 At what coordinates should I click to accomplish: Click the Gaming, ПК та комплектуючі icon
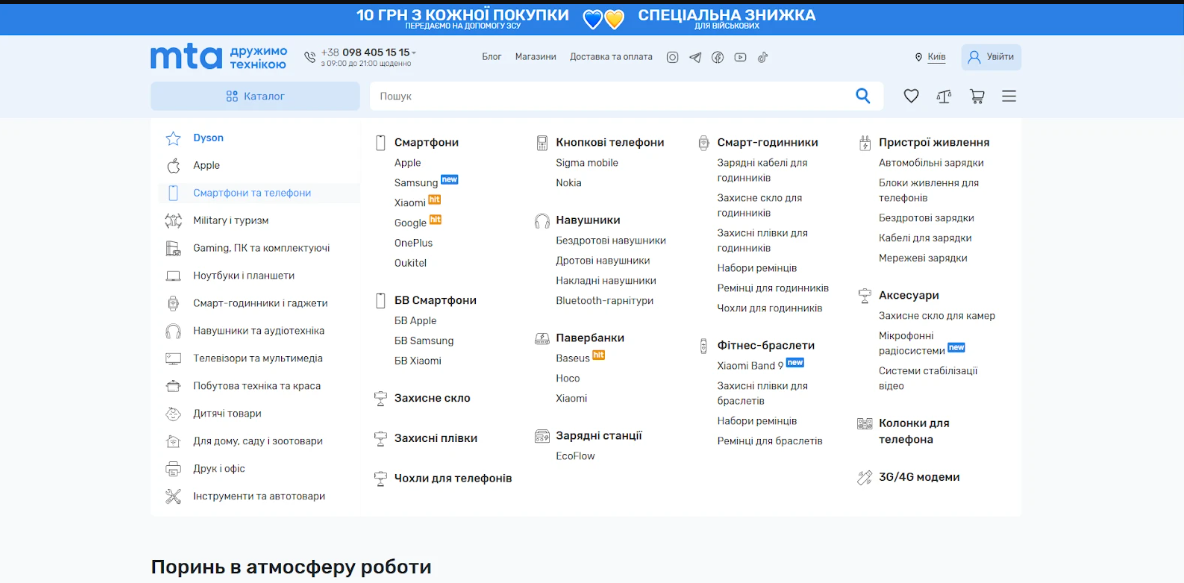[x=173, y=248]
